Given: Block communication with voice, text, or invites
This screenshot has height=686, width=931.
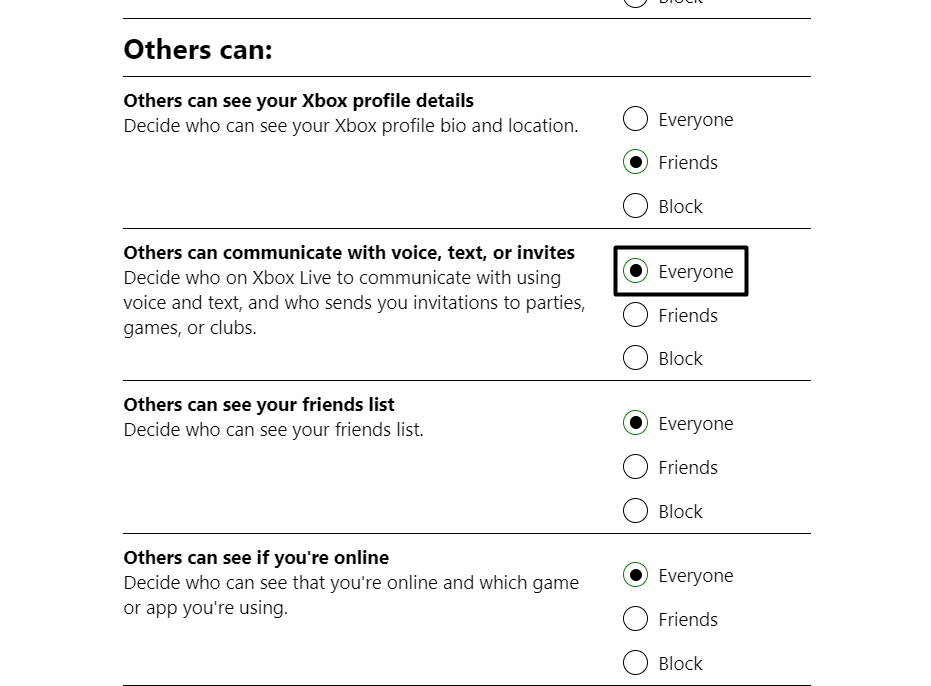Looking at the screenshot, I should coord(635,359).
